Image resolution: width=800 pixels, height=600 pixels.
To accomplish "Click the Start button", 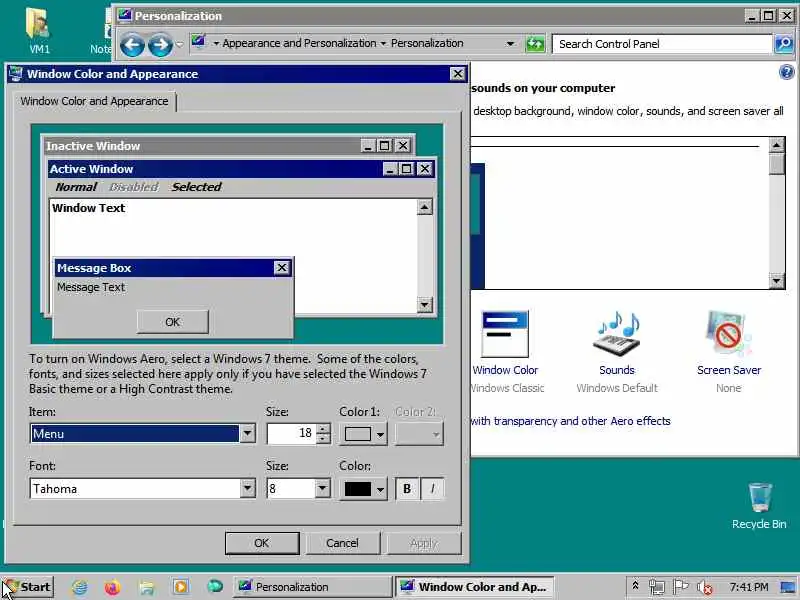I will [28, 587].
